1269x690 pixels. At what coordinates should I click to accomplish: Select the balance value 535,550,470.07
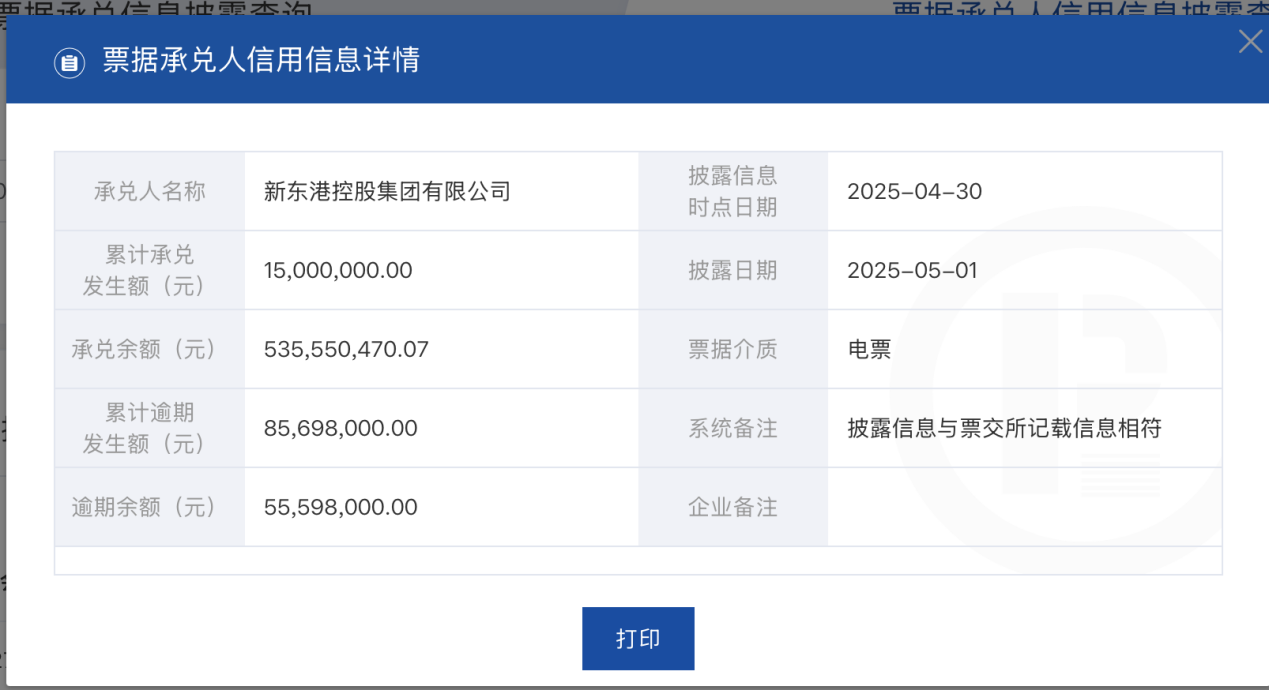coord(346,349)
